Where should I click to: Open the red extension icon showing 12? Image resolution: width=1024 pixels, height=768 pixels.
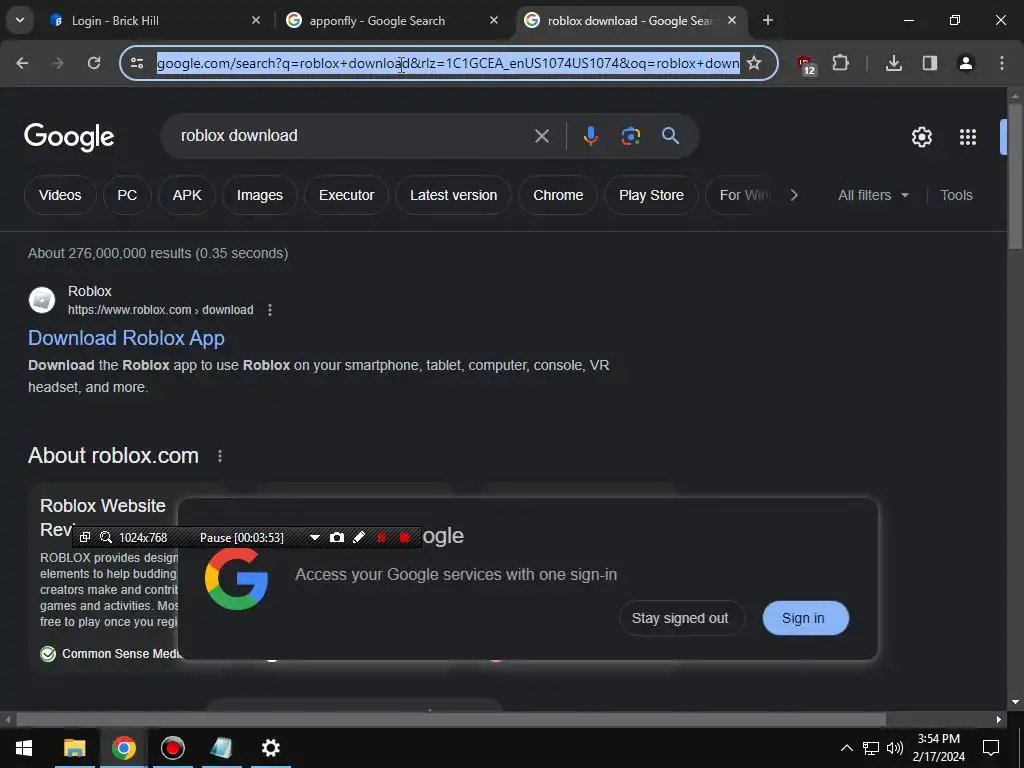pyautogui.click(x=806, y=65)
